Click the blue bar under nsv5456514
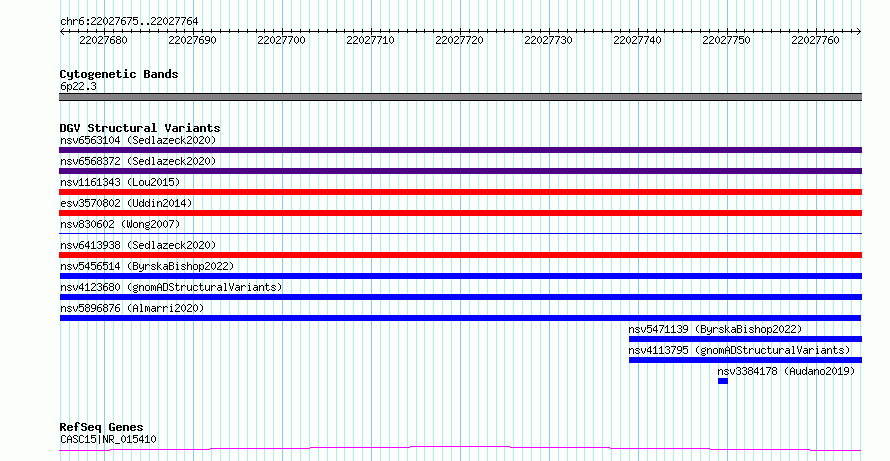Screen dimensions: 890x461 460,276
